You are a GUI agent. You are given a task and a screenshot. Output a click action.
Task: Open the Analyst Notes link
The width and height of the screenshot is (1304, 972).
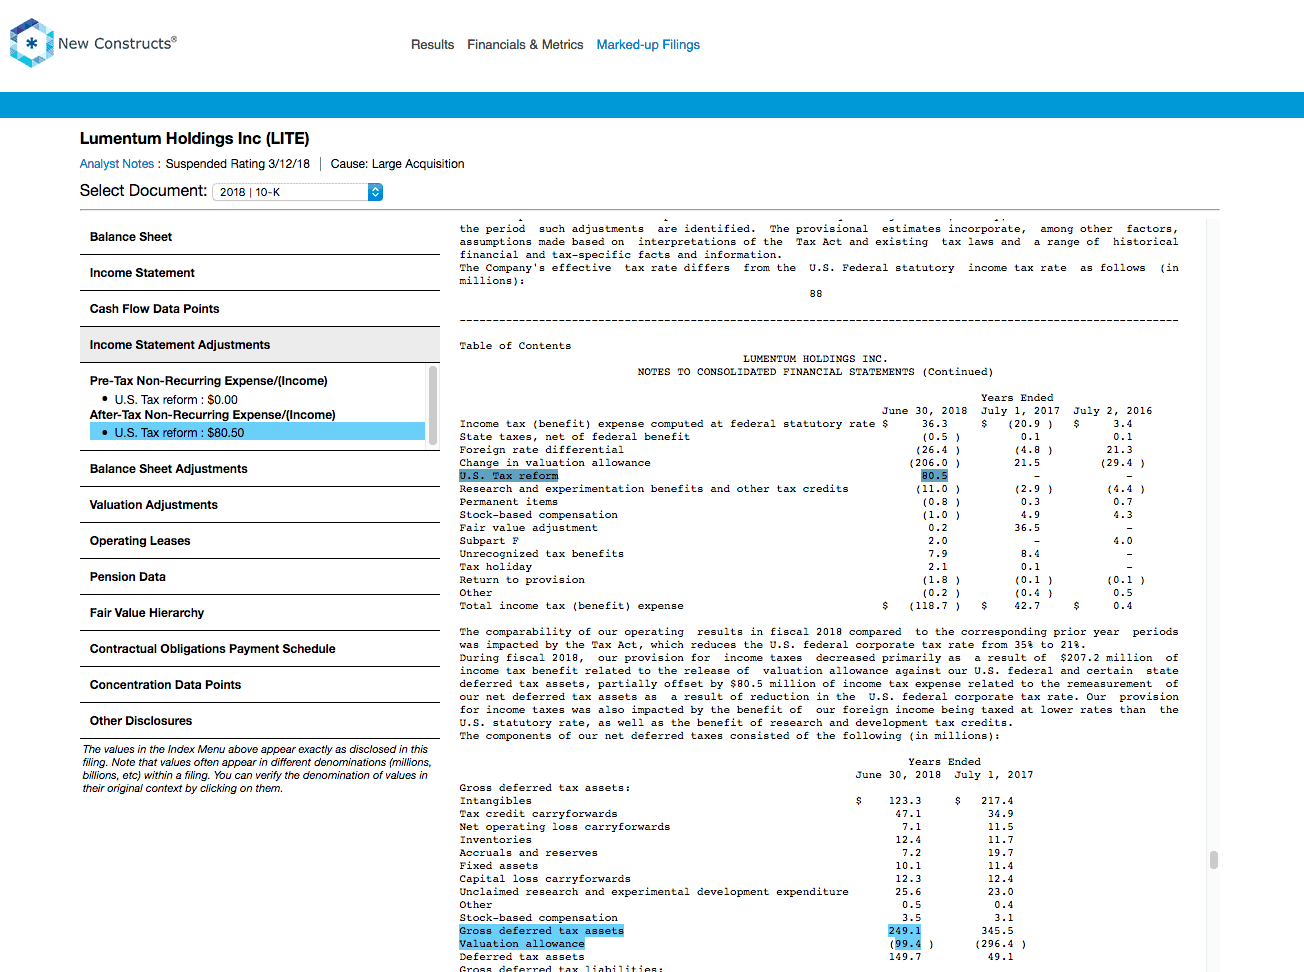(x=117, y=164)
